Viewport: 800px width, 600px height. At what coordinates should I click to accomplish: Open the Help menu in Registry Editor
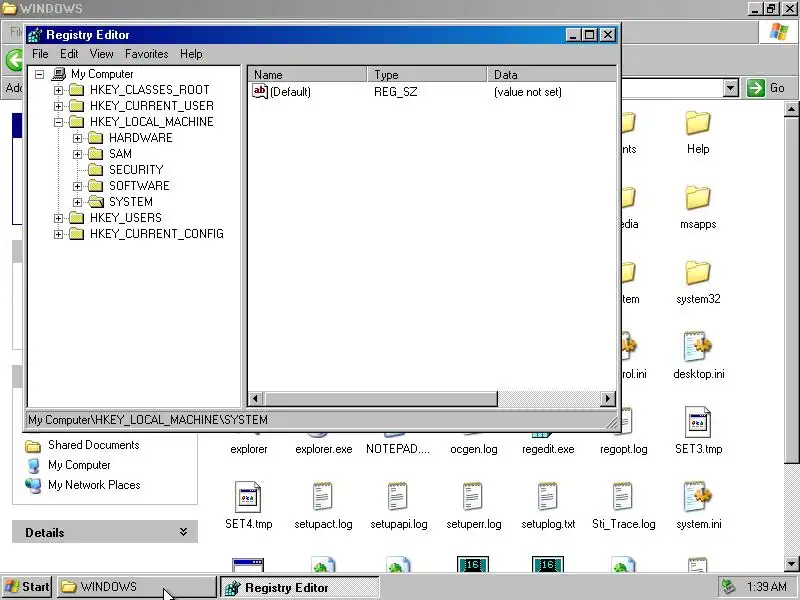(x=191, y=54)
